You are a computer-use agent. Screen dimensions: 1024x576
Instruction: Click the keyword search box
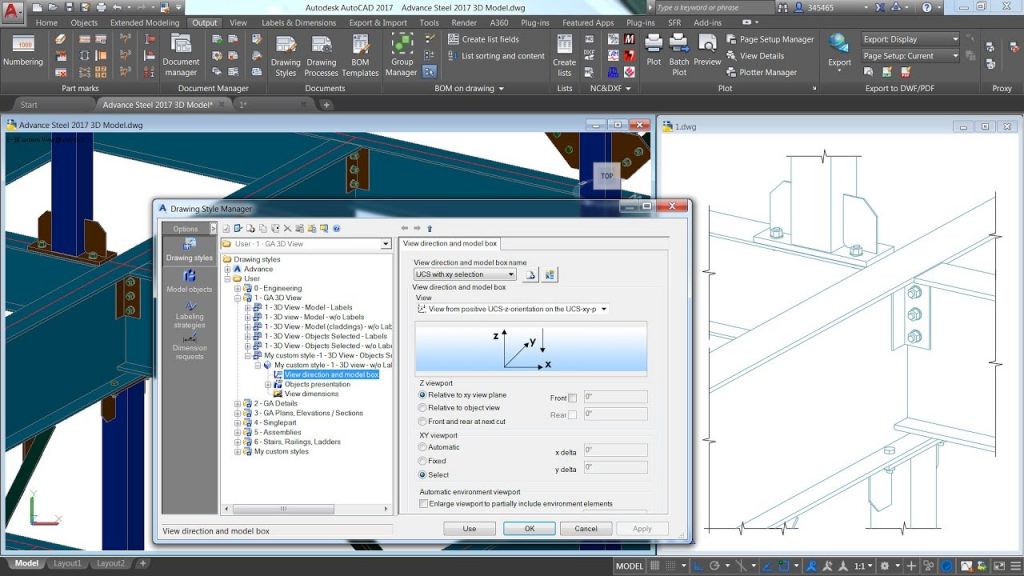click(x=714, y=8)
